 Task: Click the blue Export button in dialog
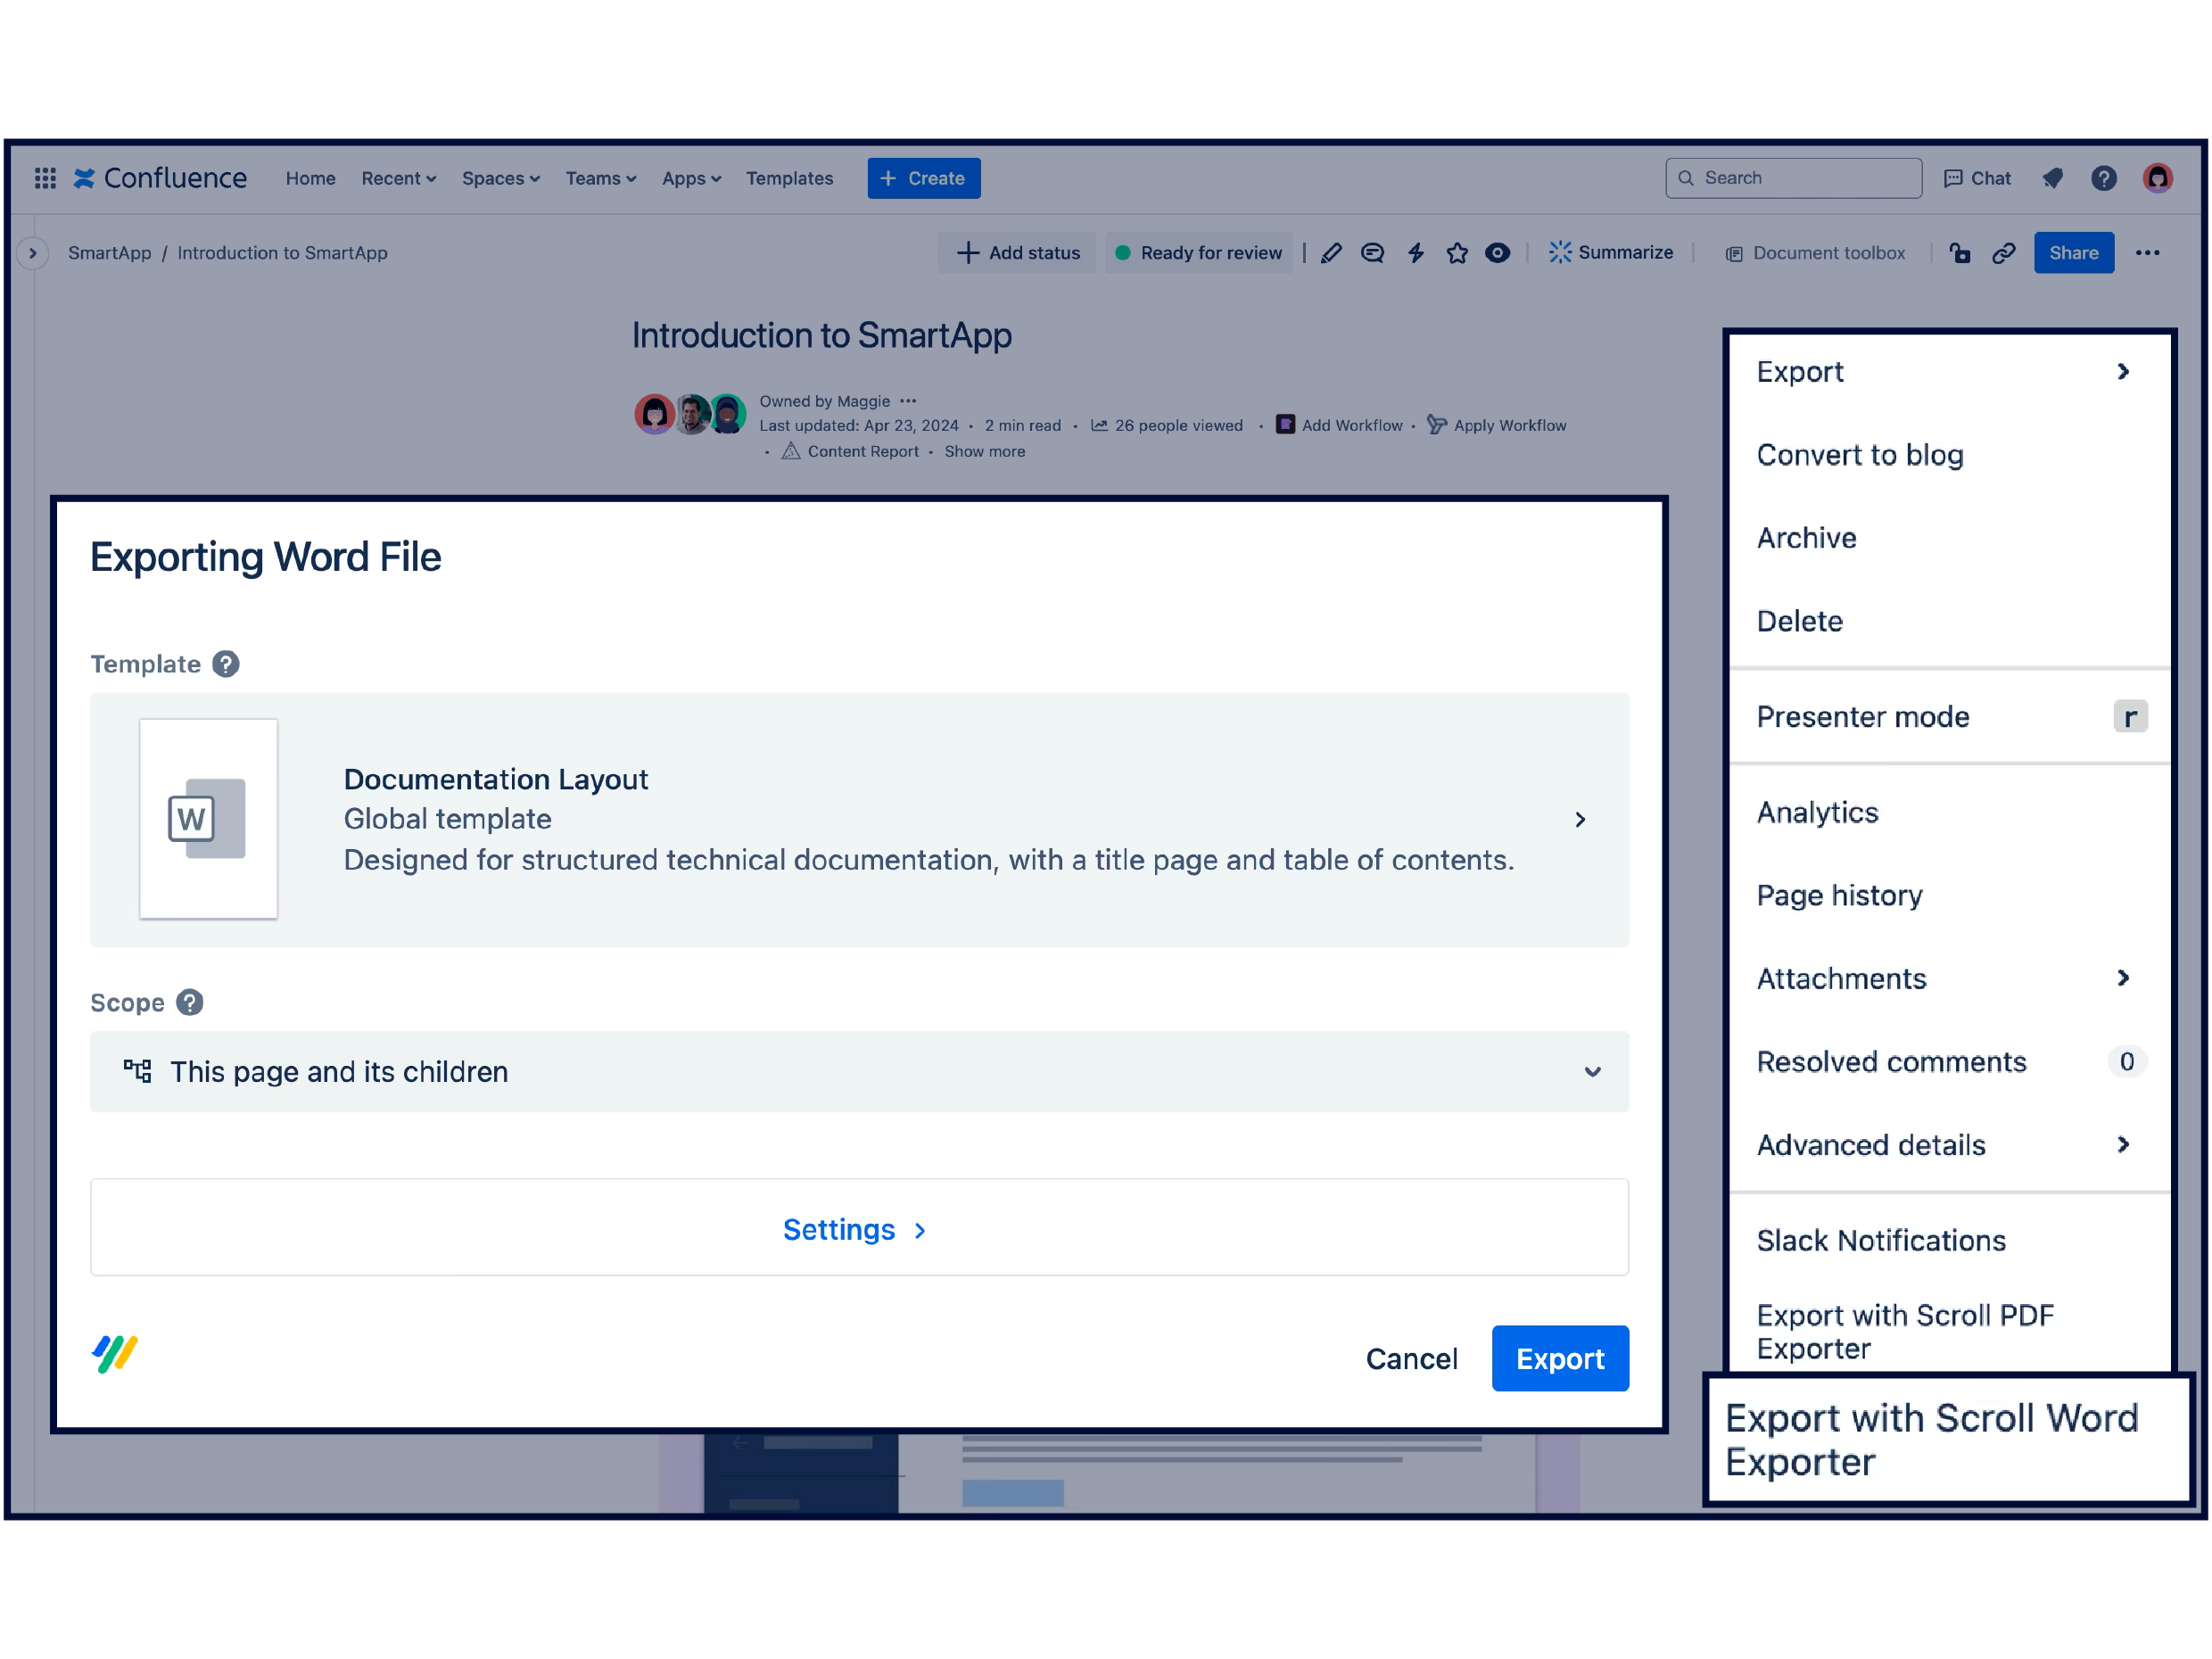pyautogui.click(x=1560, y=1358)
